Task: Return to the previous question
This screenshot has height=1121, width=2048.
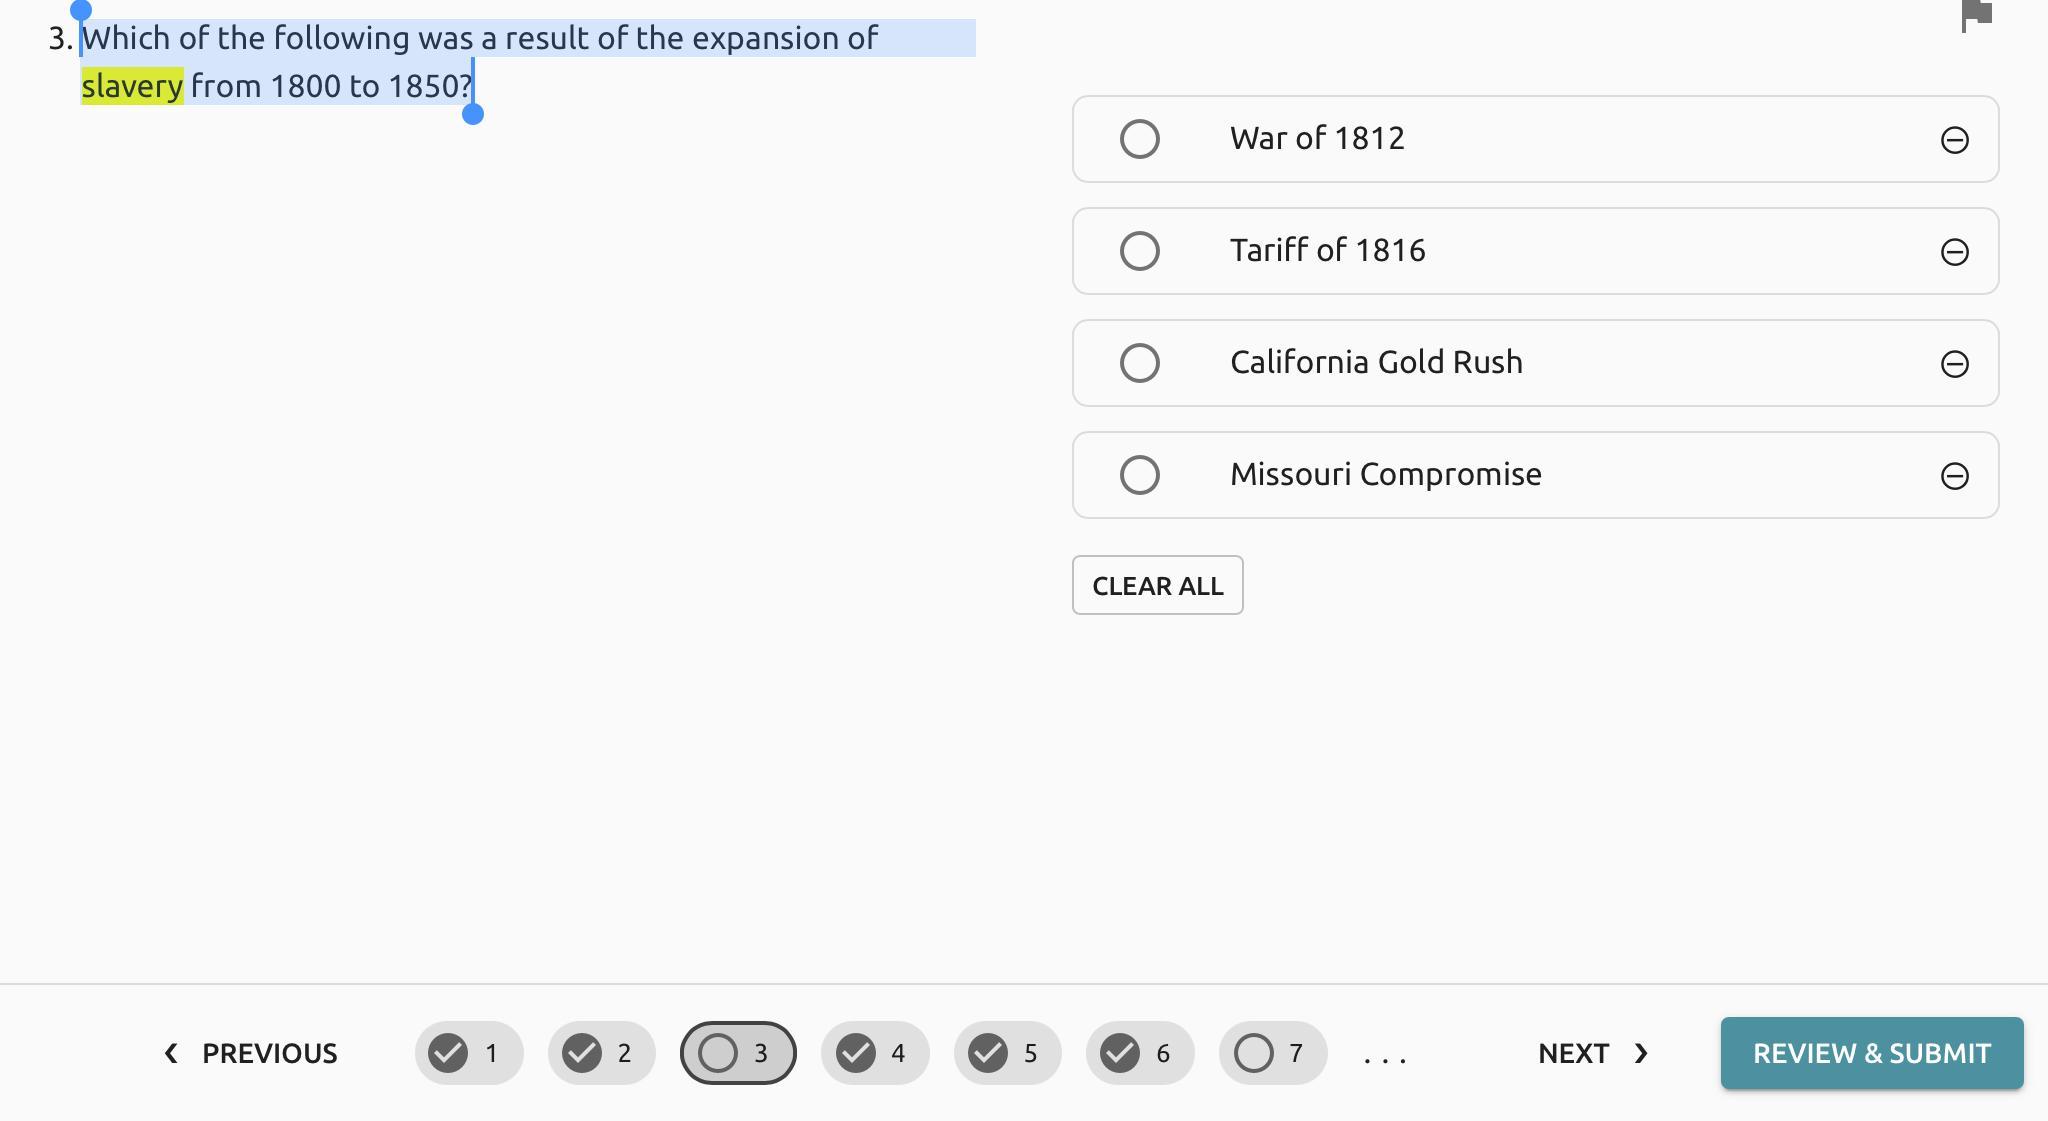Action: pos(251,1053)
